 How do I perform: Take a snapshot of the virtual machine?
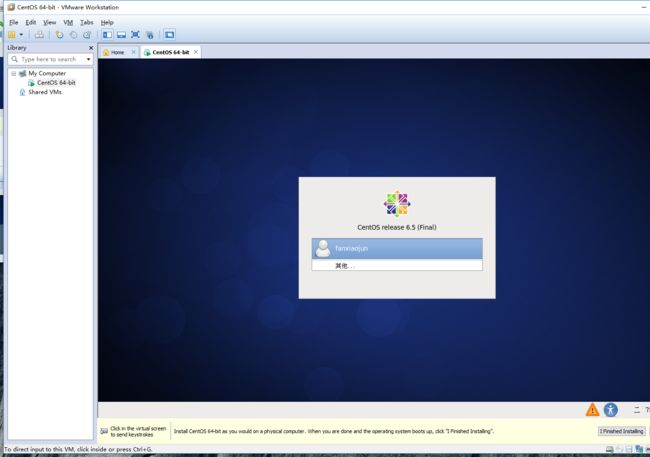(59, 34)
